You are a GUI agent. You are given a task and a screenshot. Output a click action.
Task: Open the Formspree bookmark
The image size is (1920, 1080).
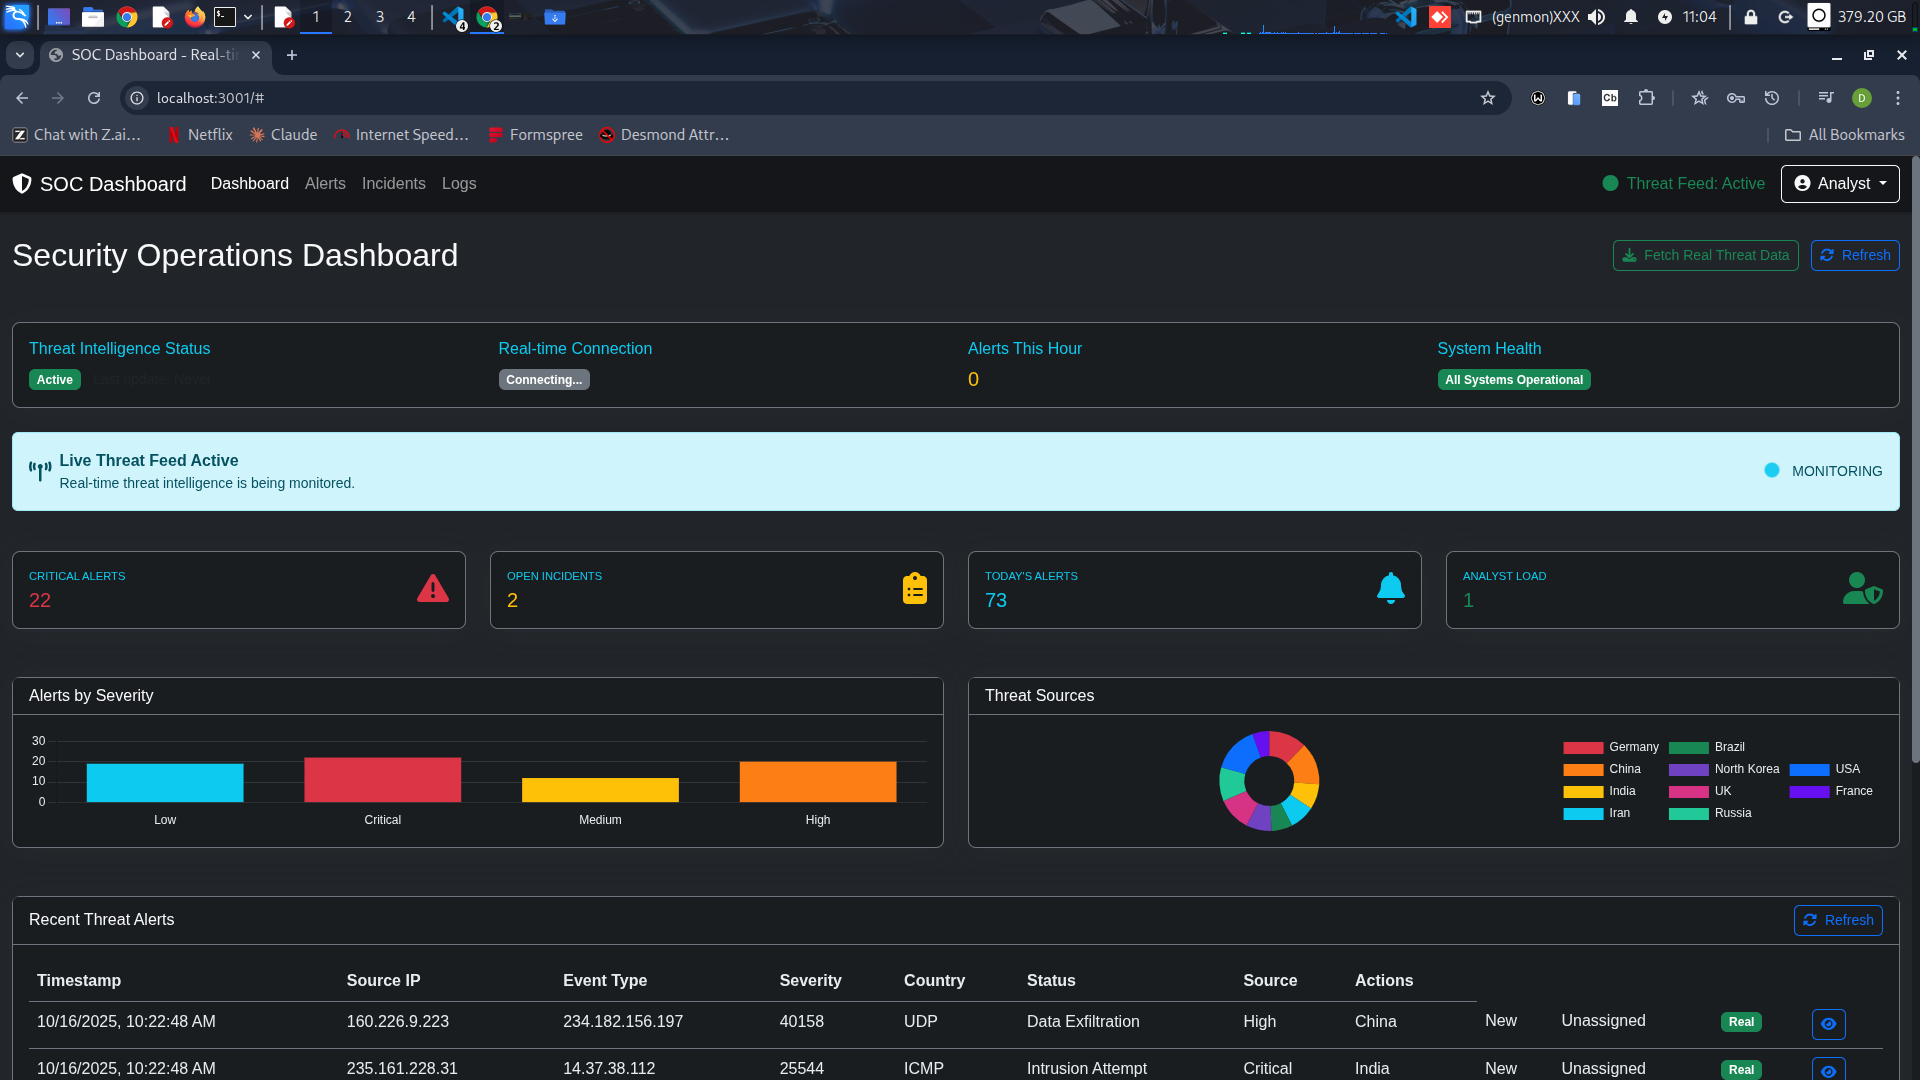(535, 135)
